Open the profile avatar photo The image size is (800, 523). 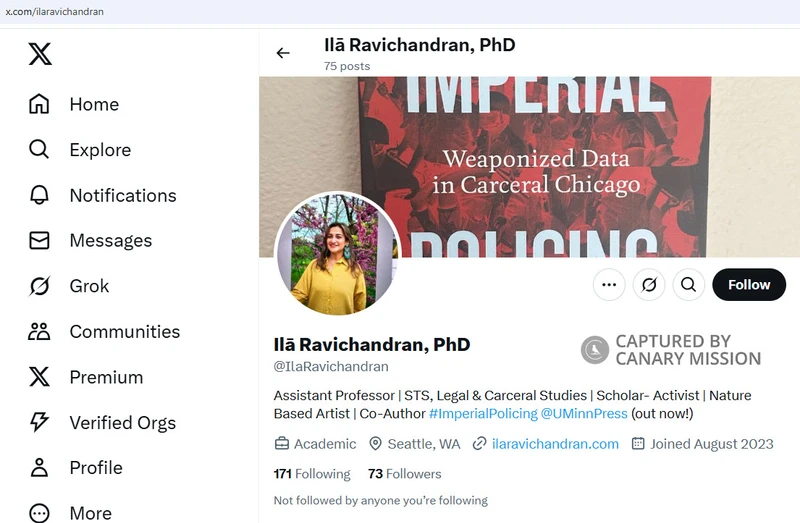337,254
